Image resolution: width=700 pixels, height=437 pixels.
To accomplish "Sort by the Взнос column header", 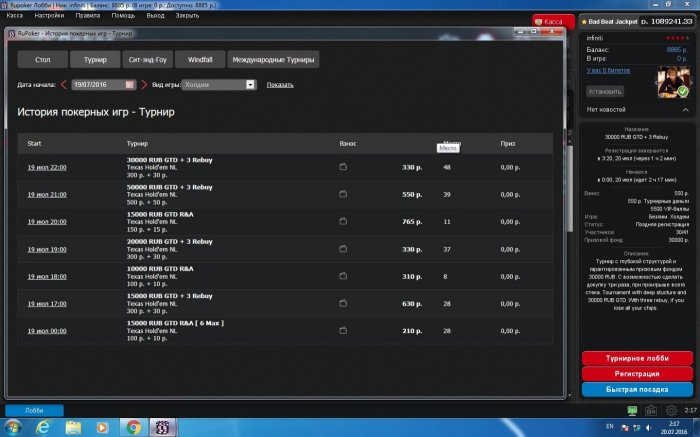I will click(348, 143).
